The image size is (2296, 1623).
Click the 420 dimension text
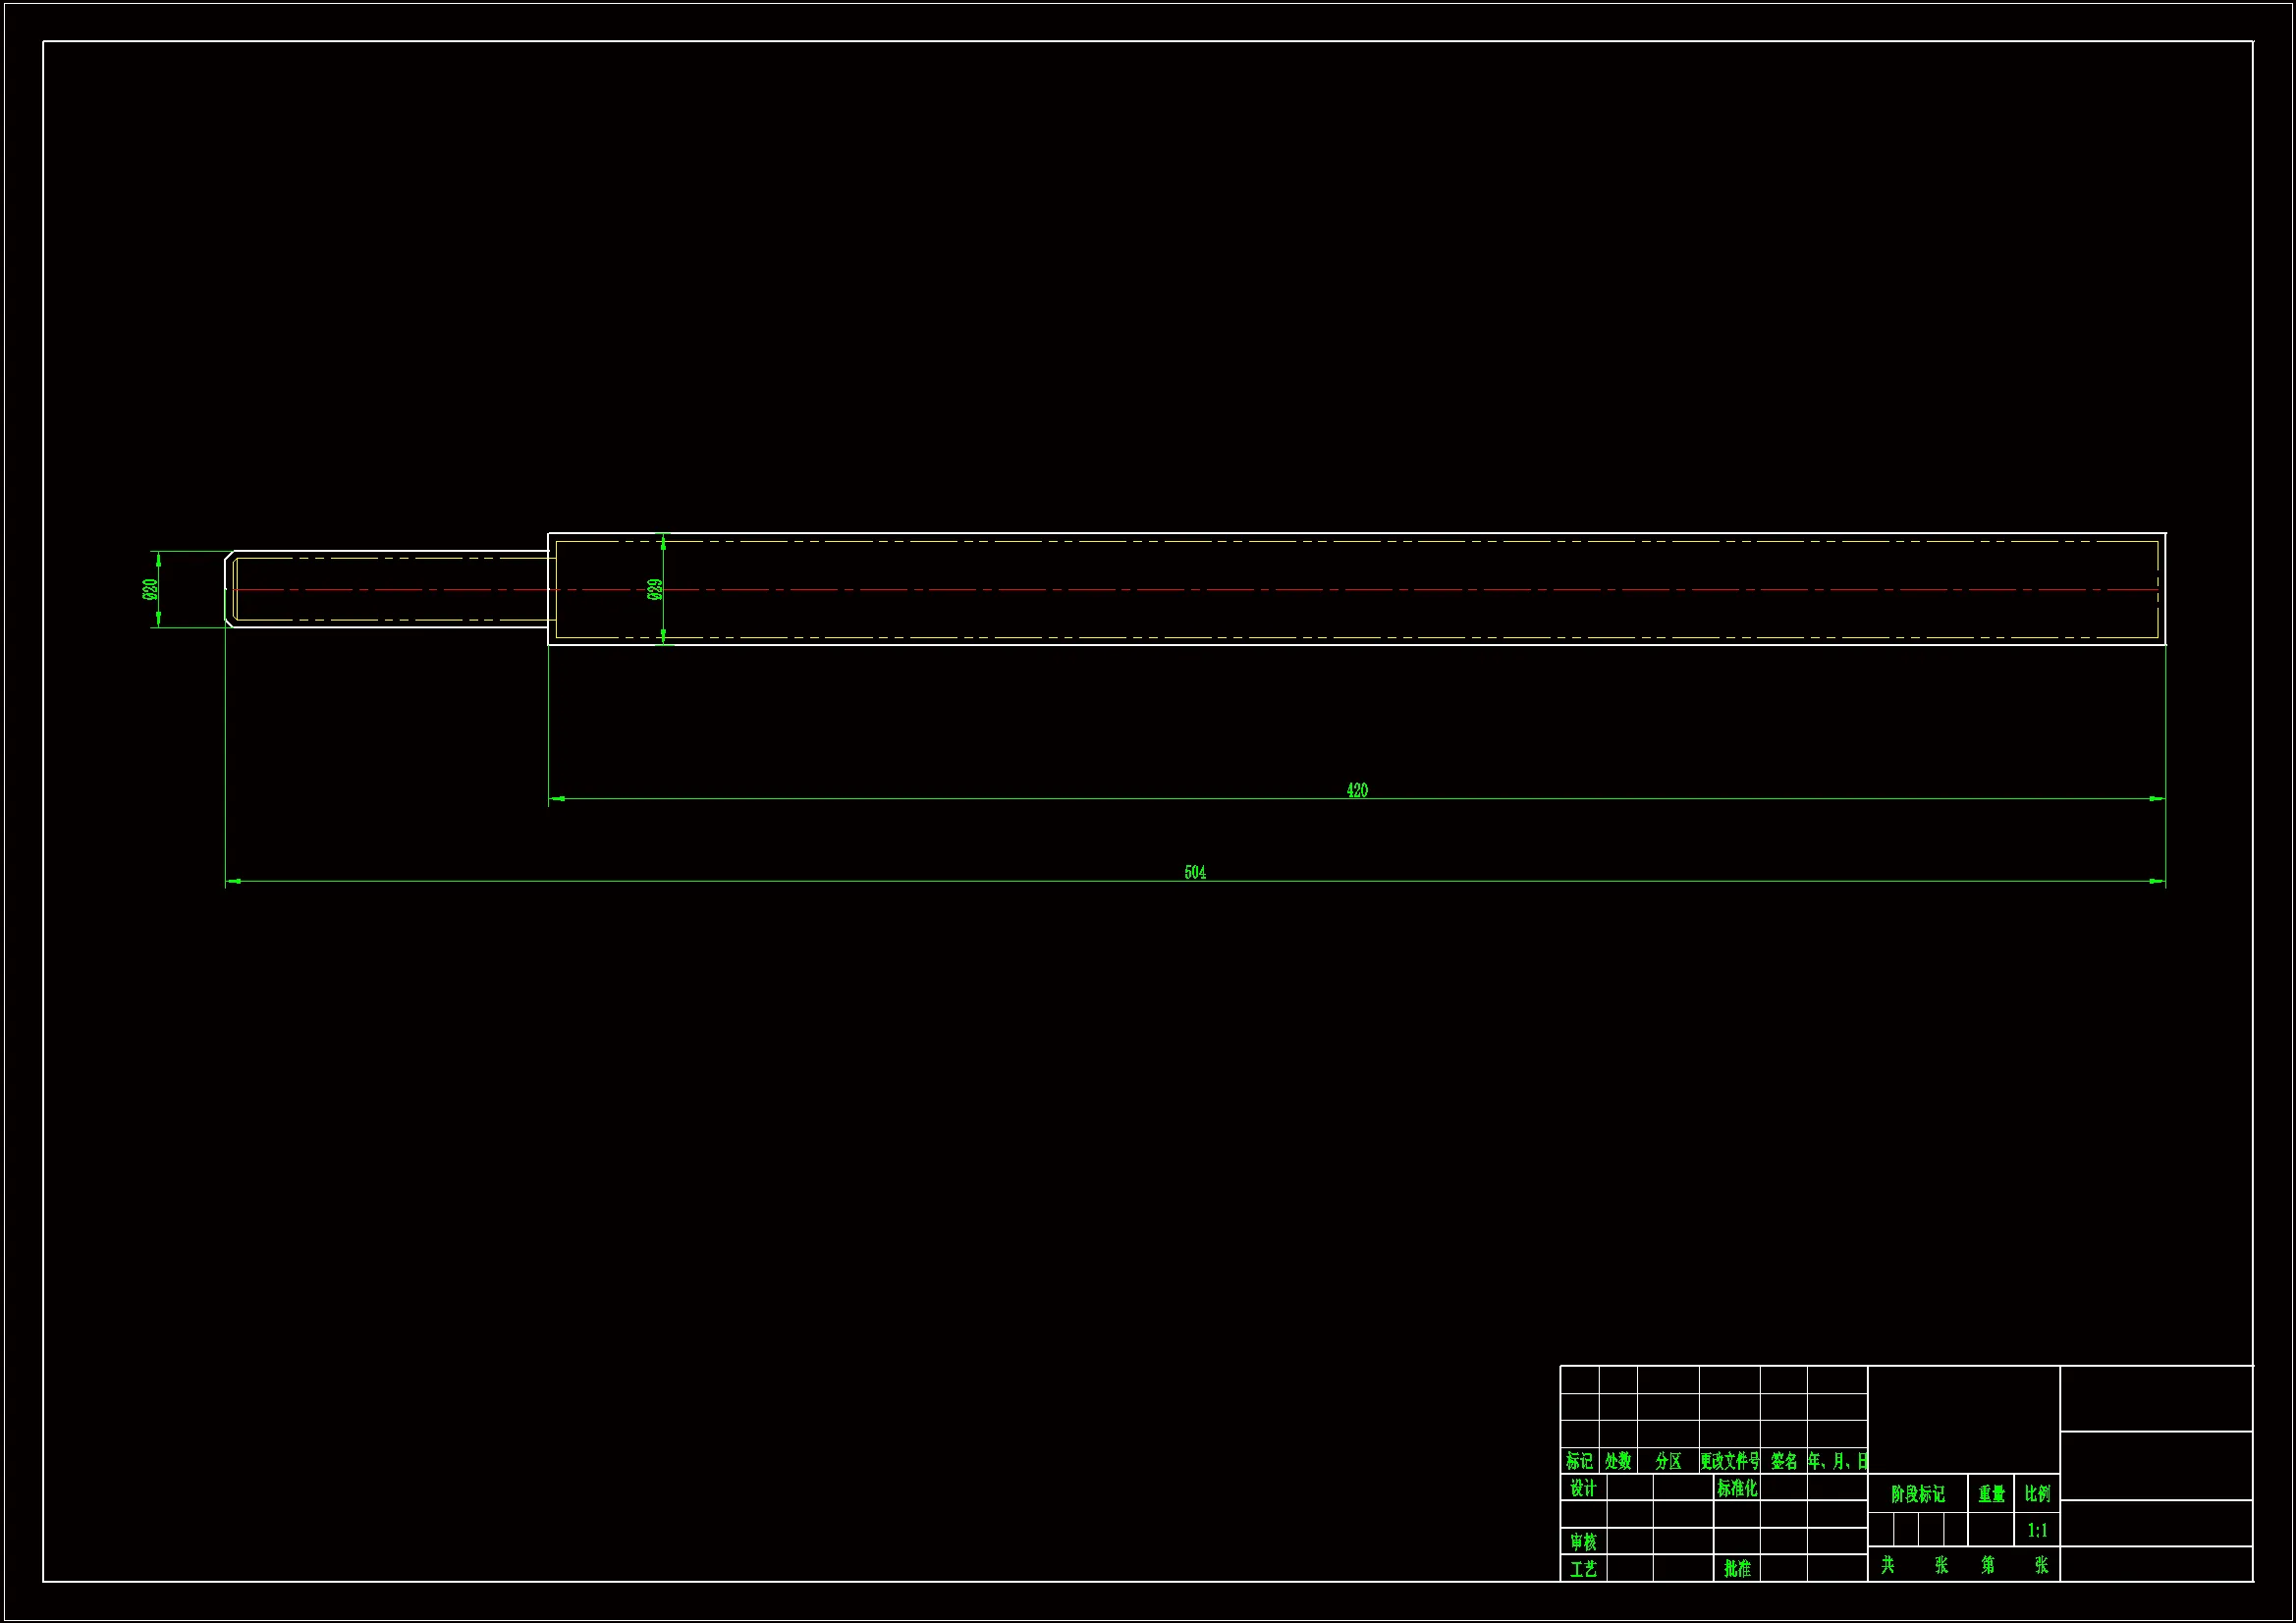1356,790
